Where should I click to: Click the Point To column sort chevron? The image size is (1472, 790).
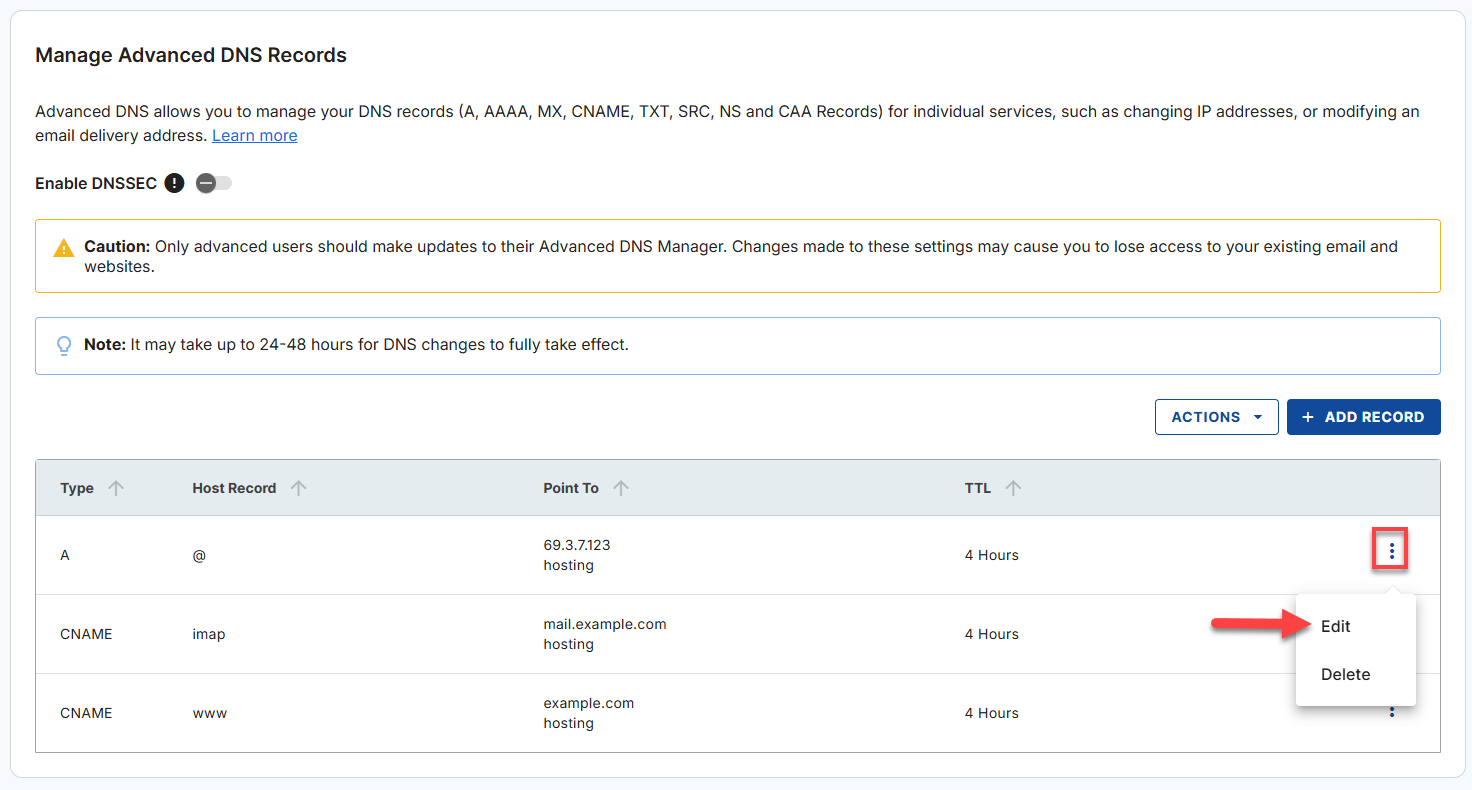620,488
